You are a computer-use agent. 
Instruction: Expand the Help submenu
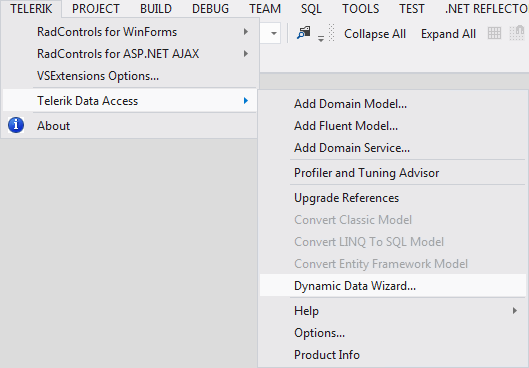point(393,311)
